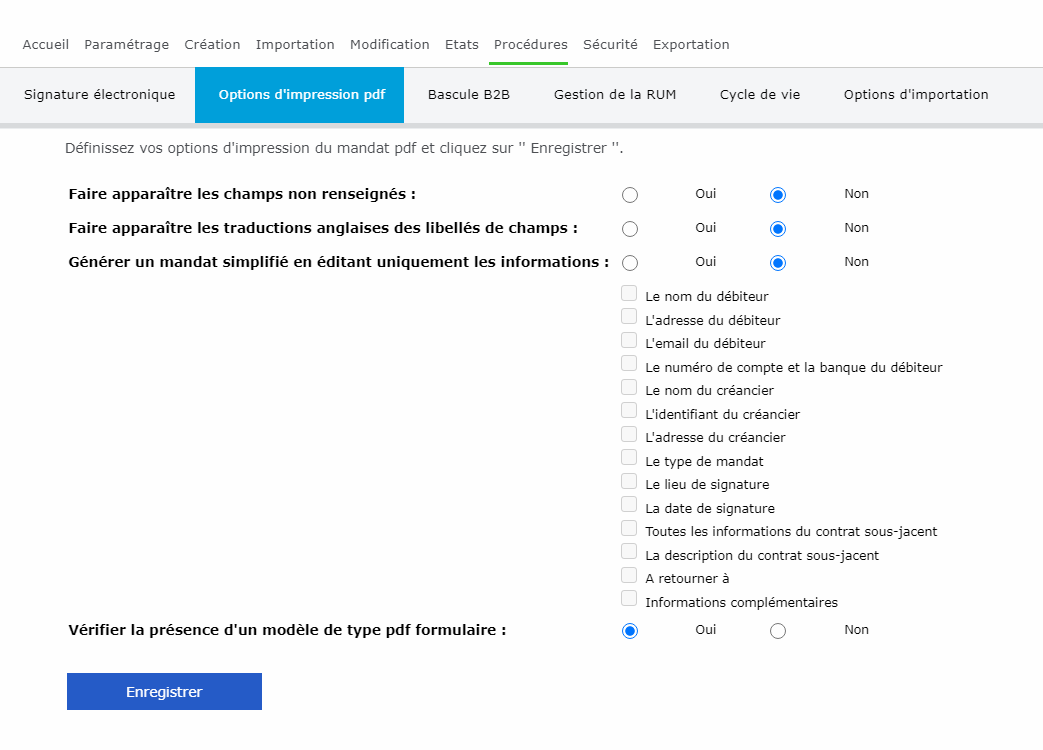Tick the "L'email du débiteur" checkbox

pyautogui.click(x=629, y=340)
